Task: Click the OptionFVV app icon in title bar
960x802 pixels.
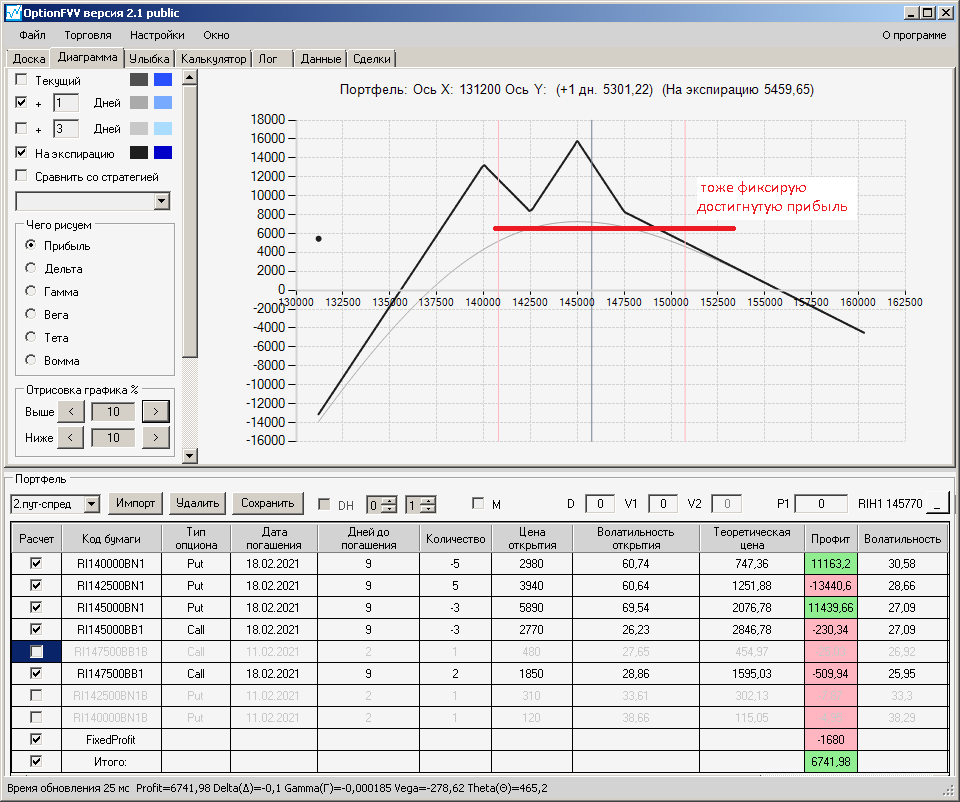Action: (x=13, y=12)
